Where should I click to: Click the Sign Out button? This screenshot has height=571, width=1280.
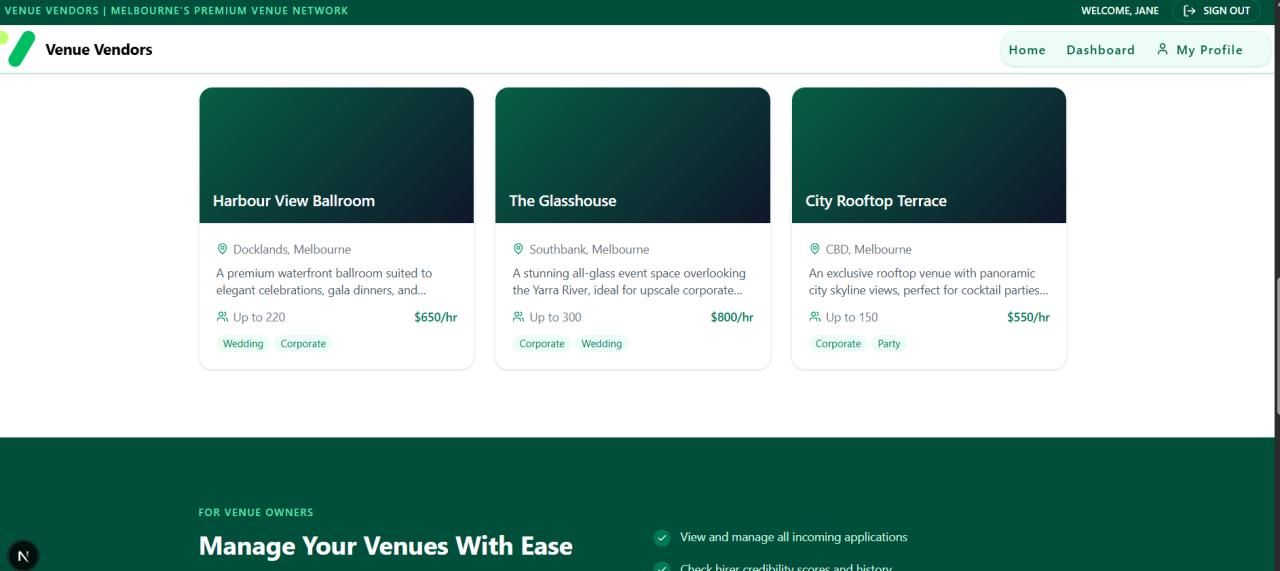[x=1216, y=11]
